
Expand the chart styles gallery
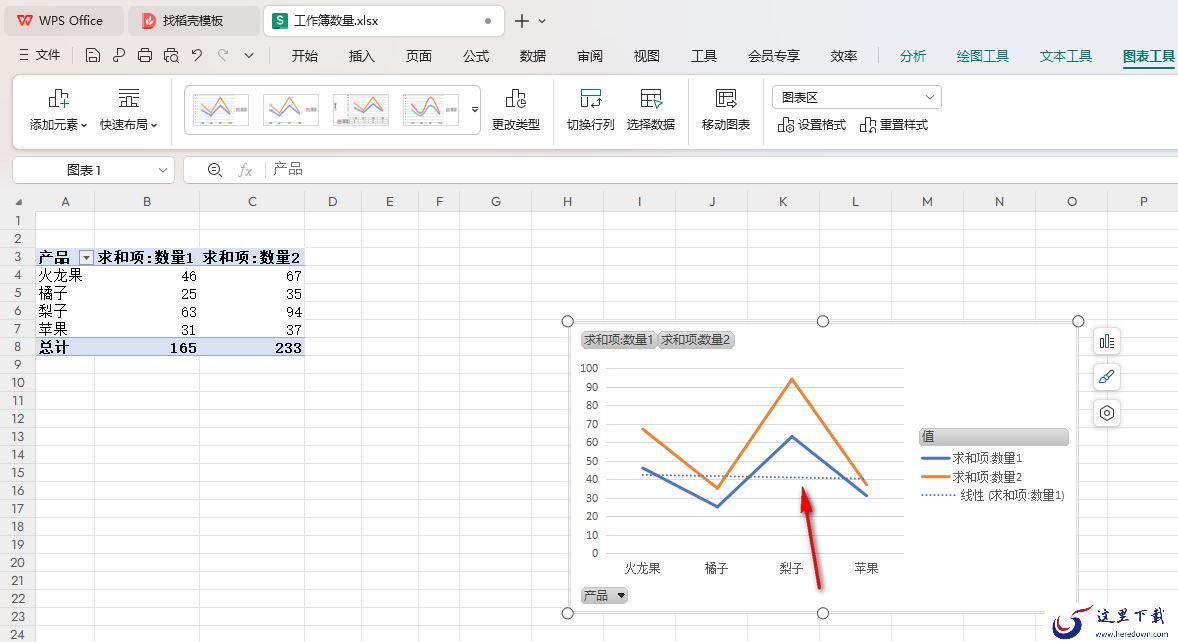(x=475, y=110)
